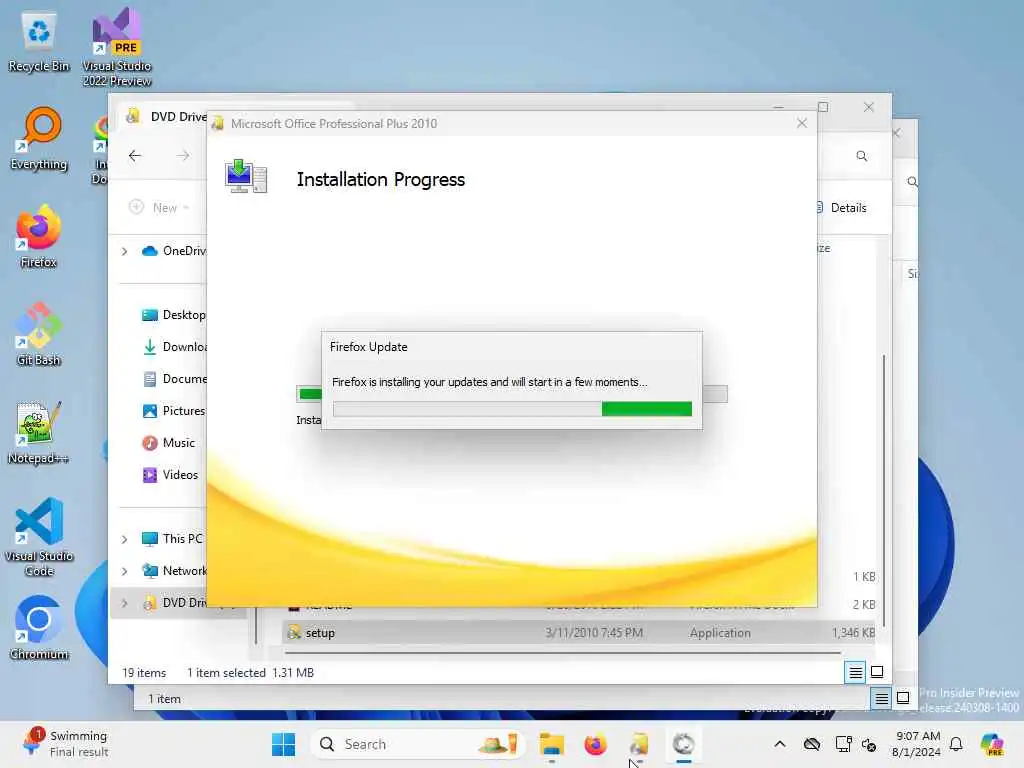Screen dimensions: 1024x768
Task: Close the Microsoft Office installer window
Action: (x=802, y=123)
